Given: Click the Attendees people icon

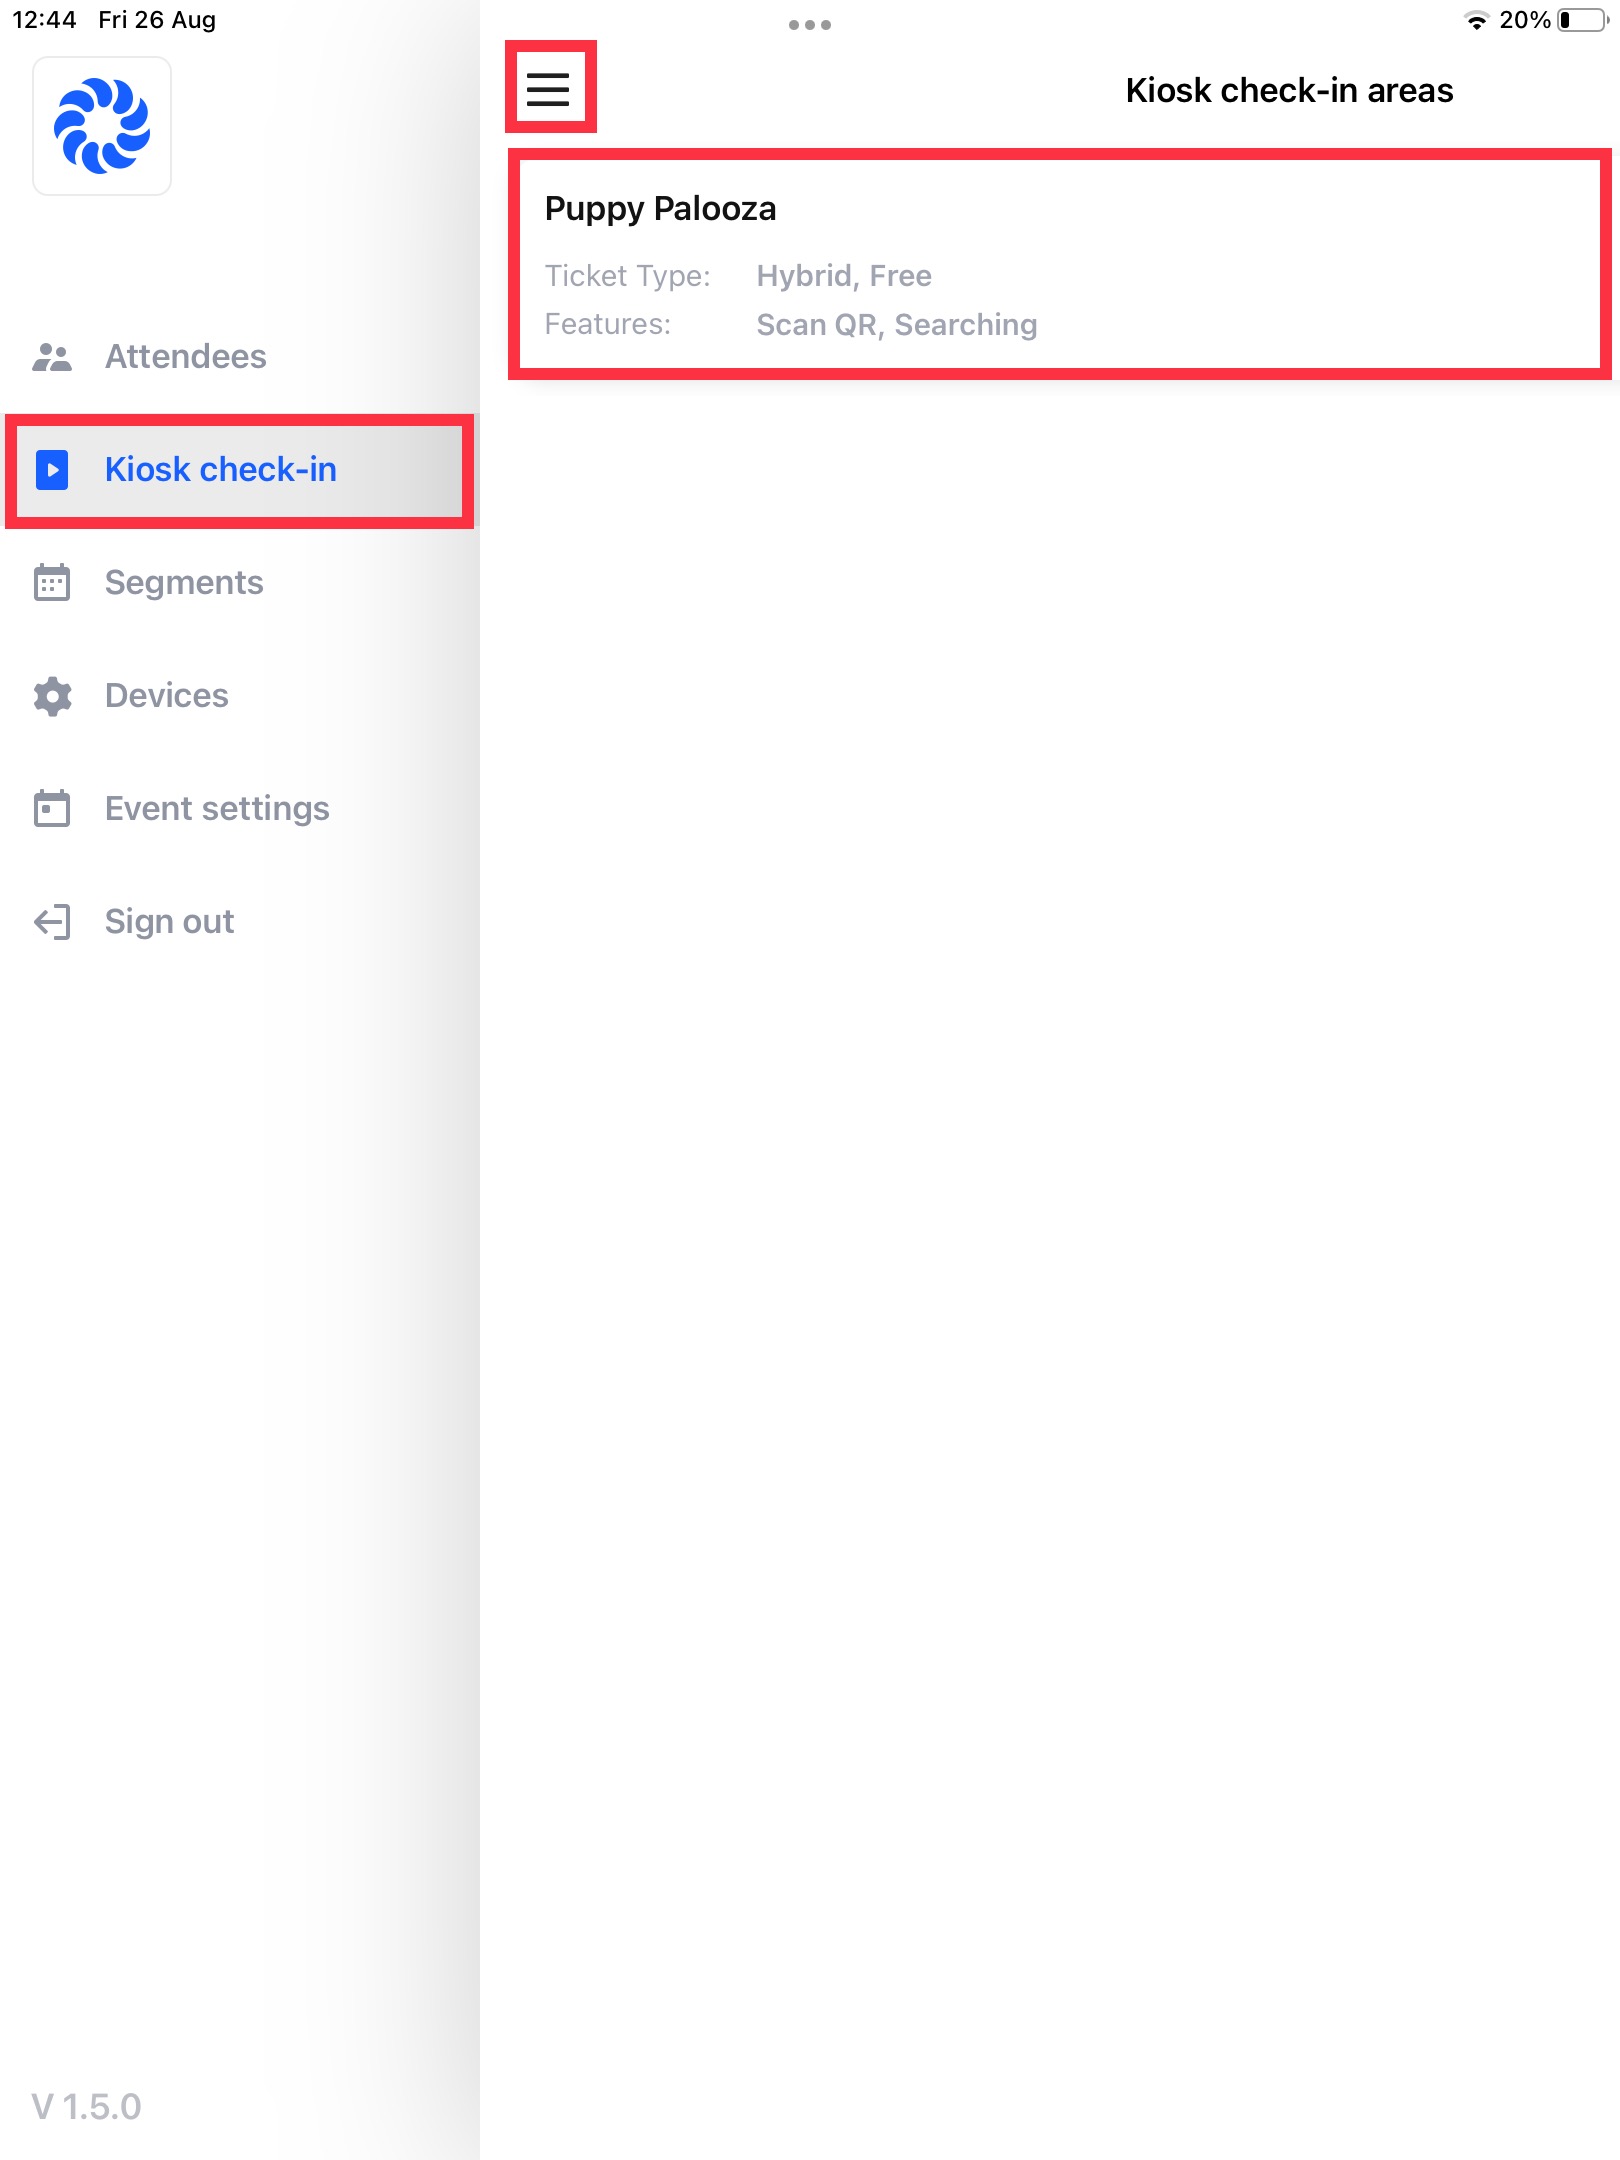Looking at the screenshot, I should [52, 357].
